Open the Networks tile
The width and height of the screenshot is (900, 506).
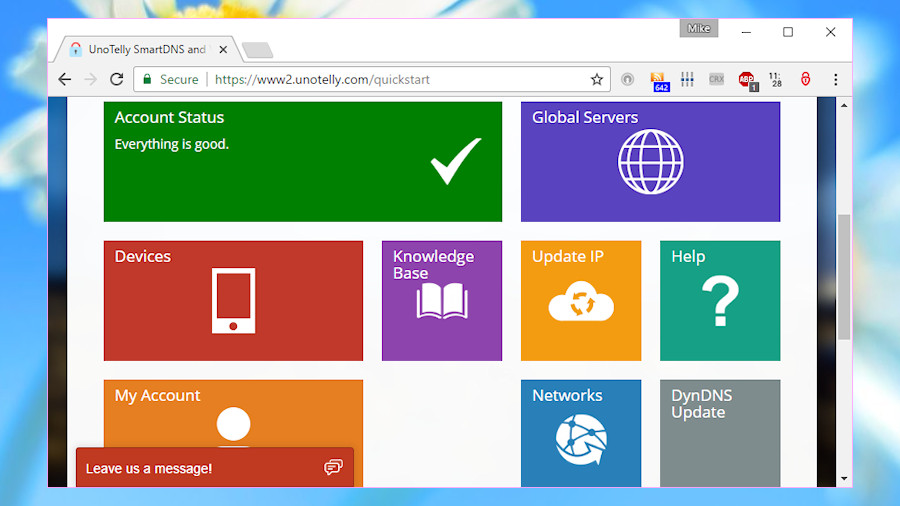[x=581, y=433]
